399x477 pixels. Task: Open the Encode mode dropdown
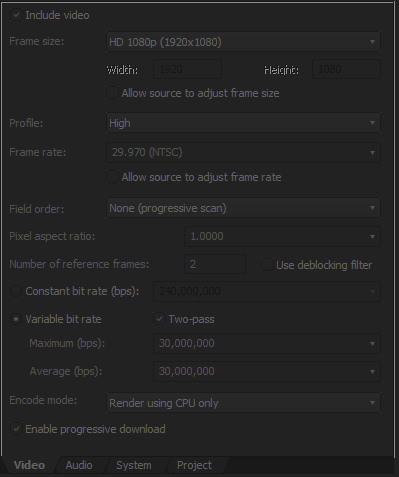pos(243,403)
